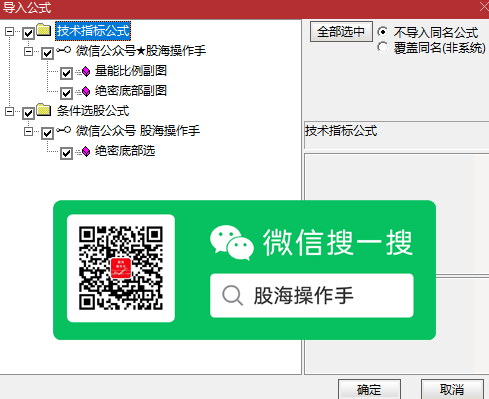Collapse the 技术指标公式 tree node
This screenshot has height=399, width=489.
pos(9,32)
